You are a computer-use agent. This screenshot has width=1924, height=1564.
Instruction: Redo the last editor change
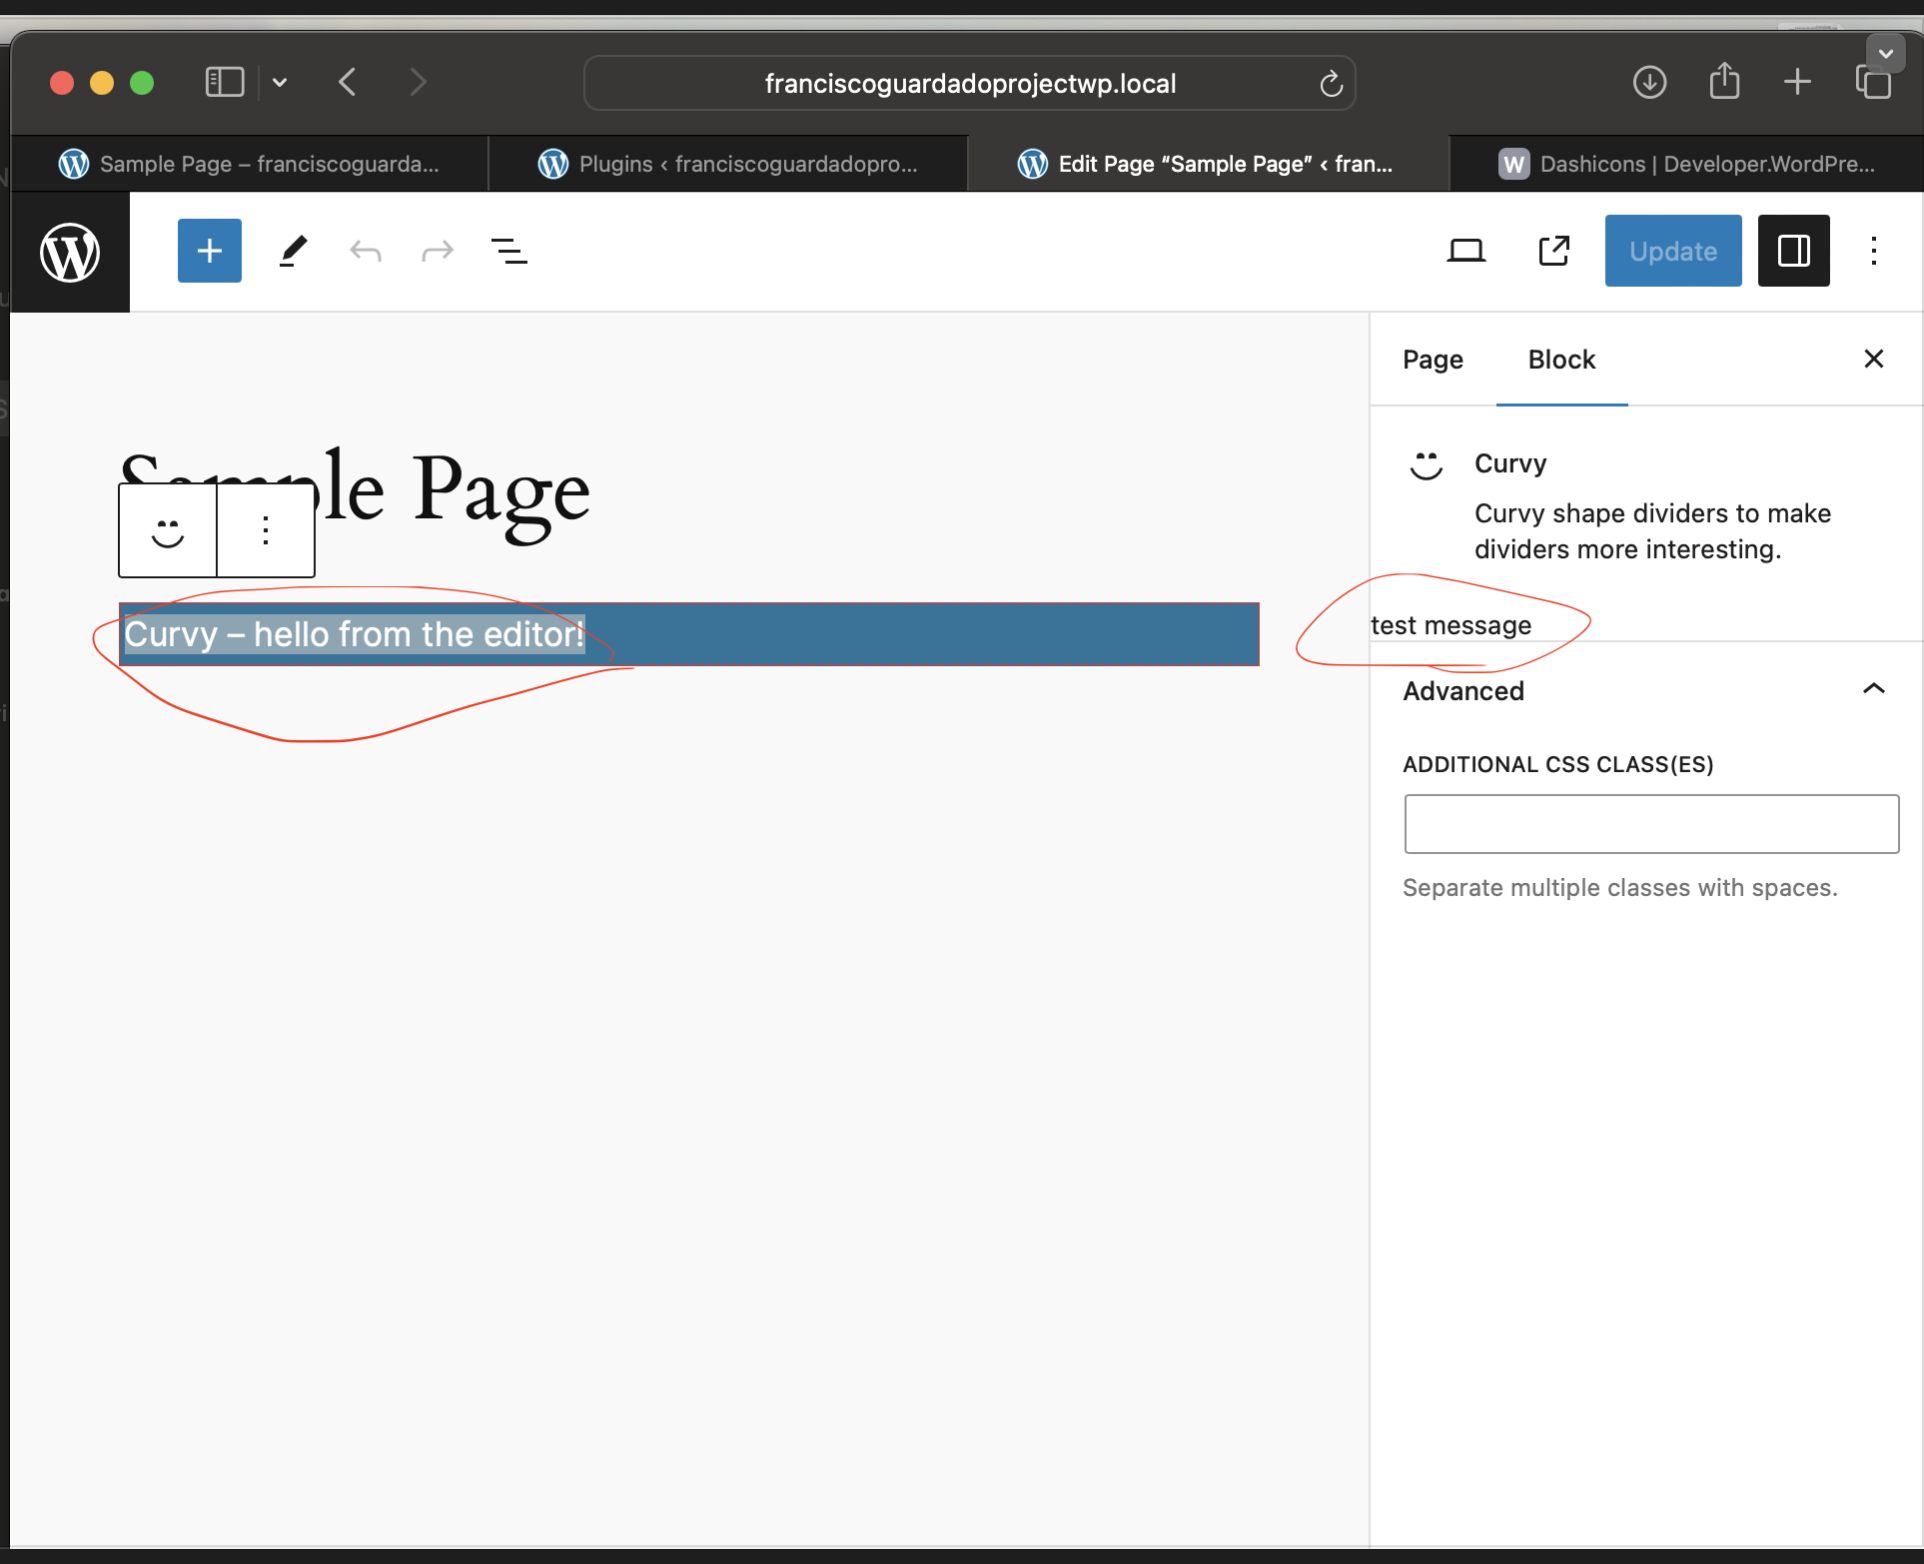(x=438, y=250)
